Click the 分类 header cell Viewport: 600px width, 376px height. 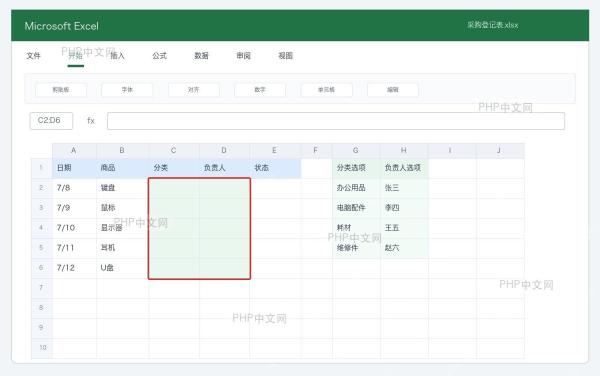[174, 168]
